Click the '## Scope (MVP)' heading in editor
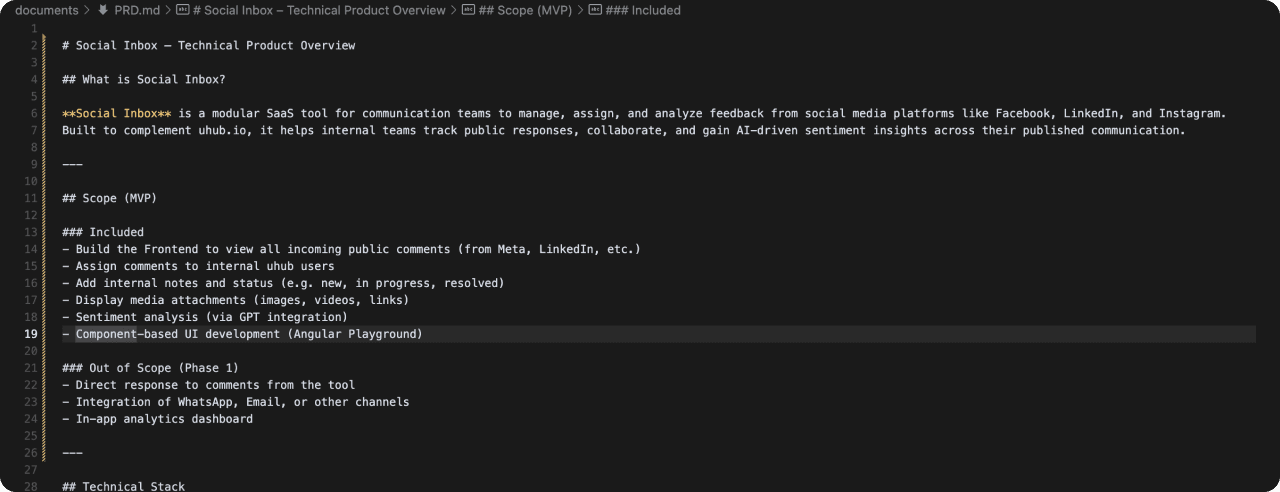 [x=110, y=198]
